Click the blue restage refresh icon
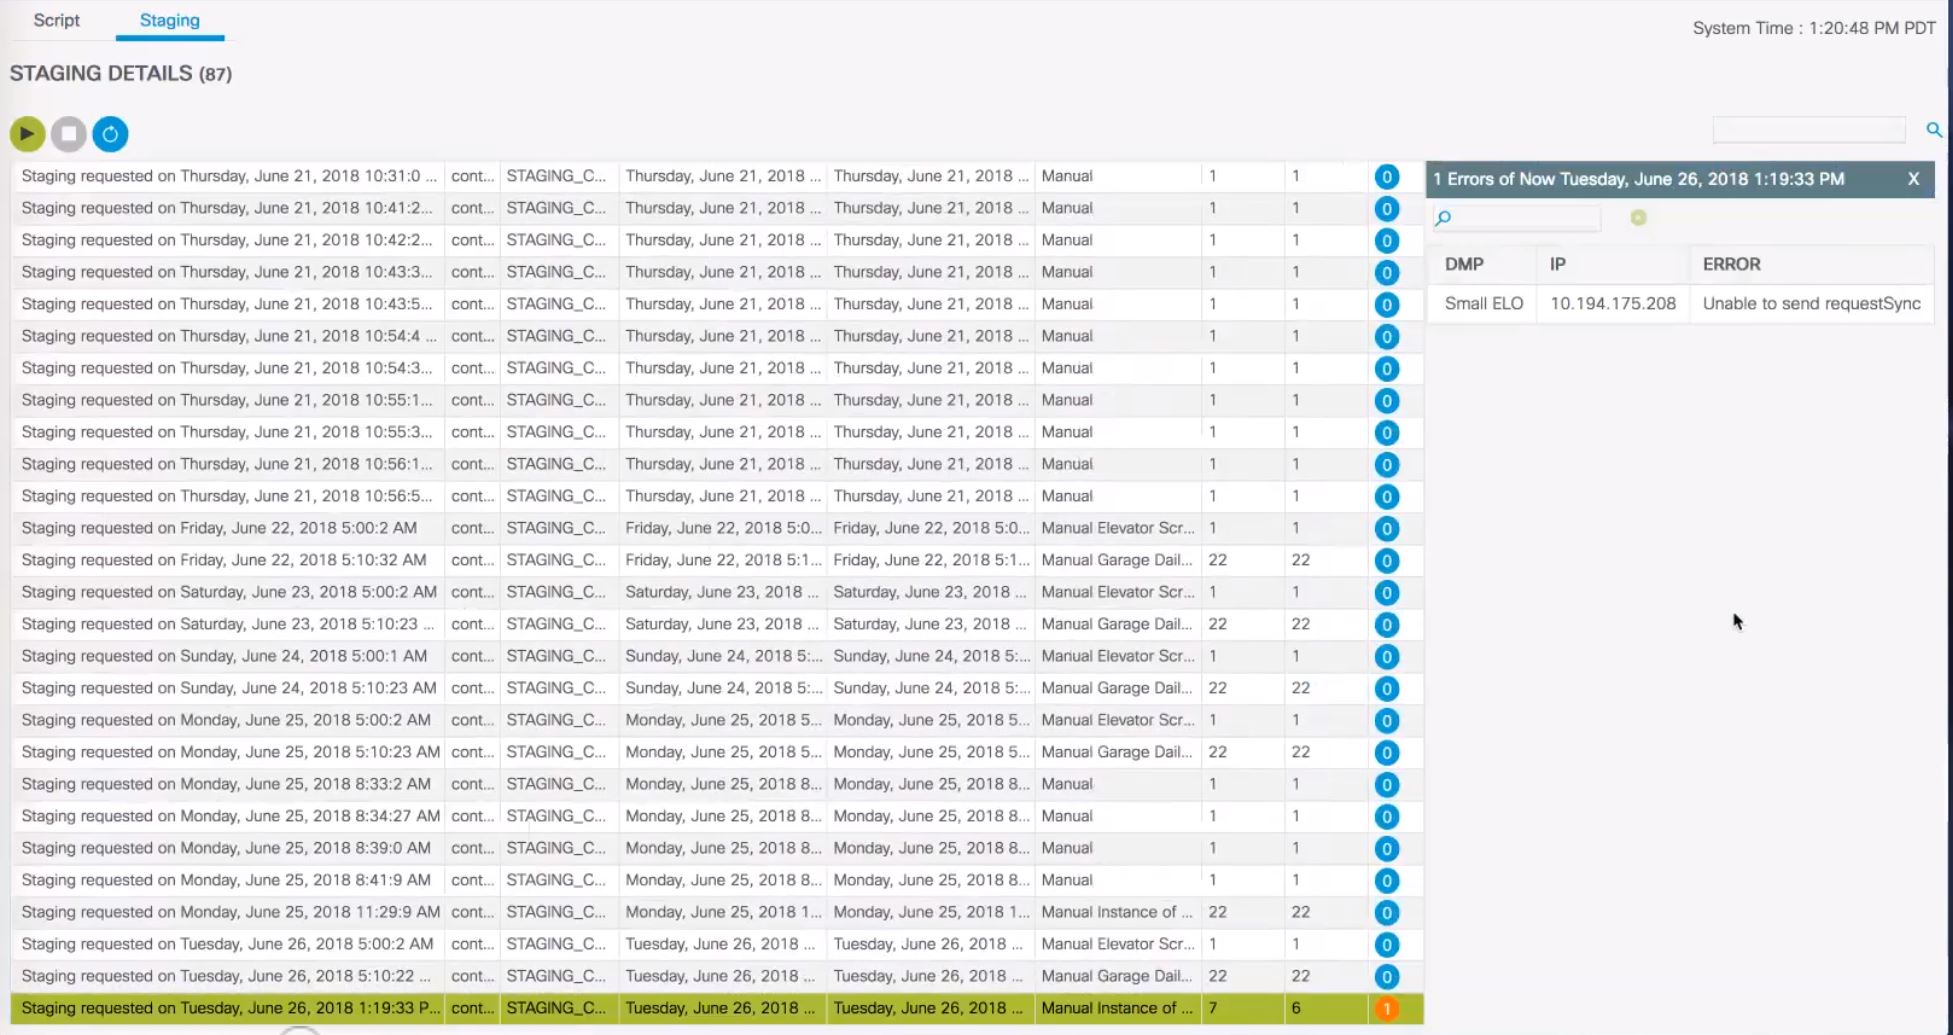The height and width of the screenshot is (1035, 1953). pyautogui.click(x=110, y=132)
